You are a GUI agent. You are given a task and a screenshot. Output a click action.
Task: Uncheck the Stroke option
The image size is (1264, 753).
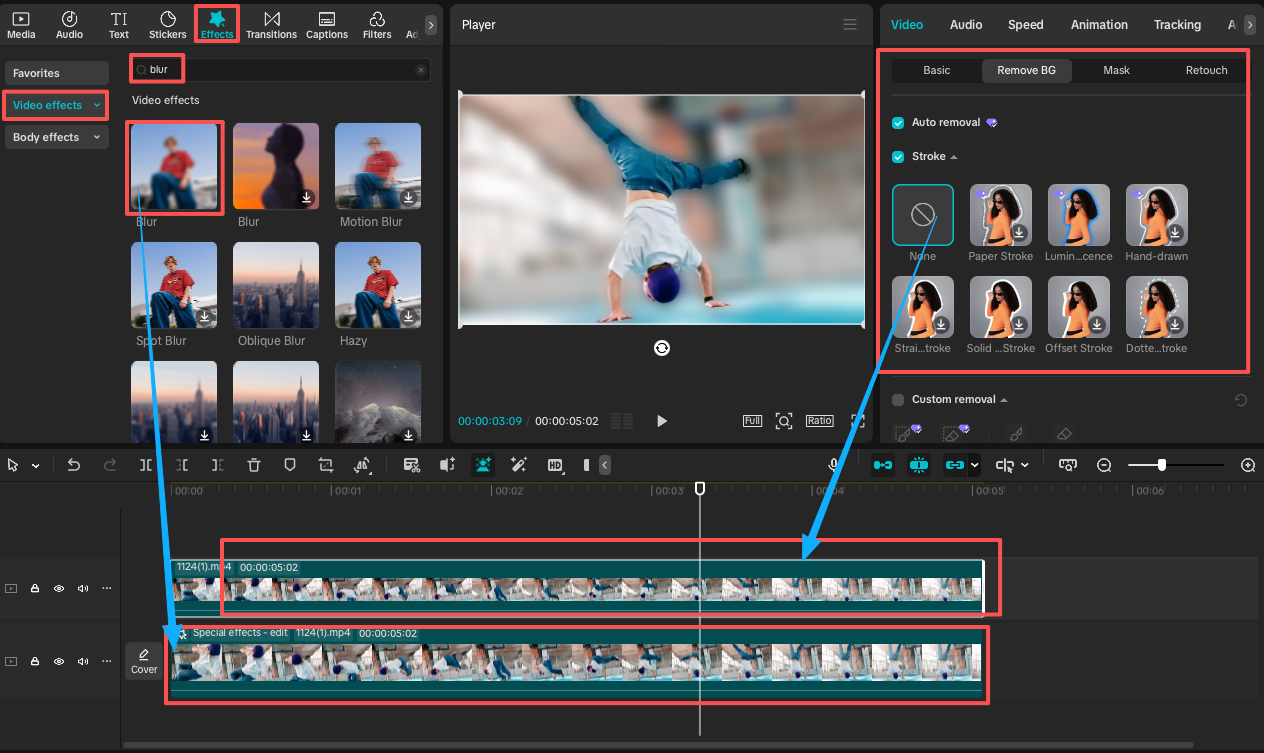897,156
